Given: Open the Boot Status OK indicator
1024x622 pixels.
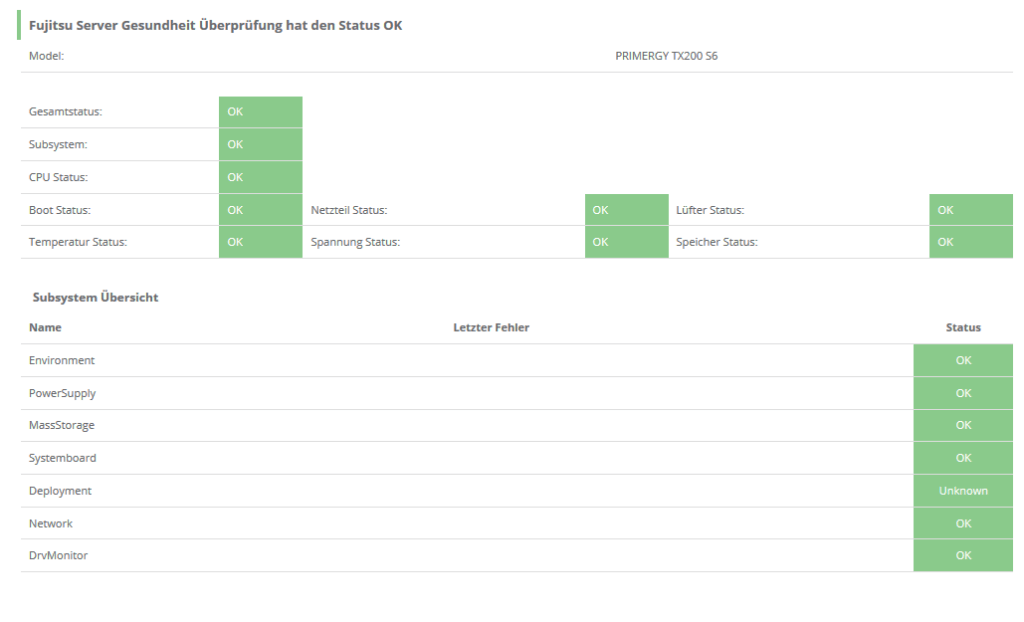Looking at the screenshot, I should (259, 209).
